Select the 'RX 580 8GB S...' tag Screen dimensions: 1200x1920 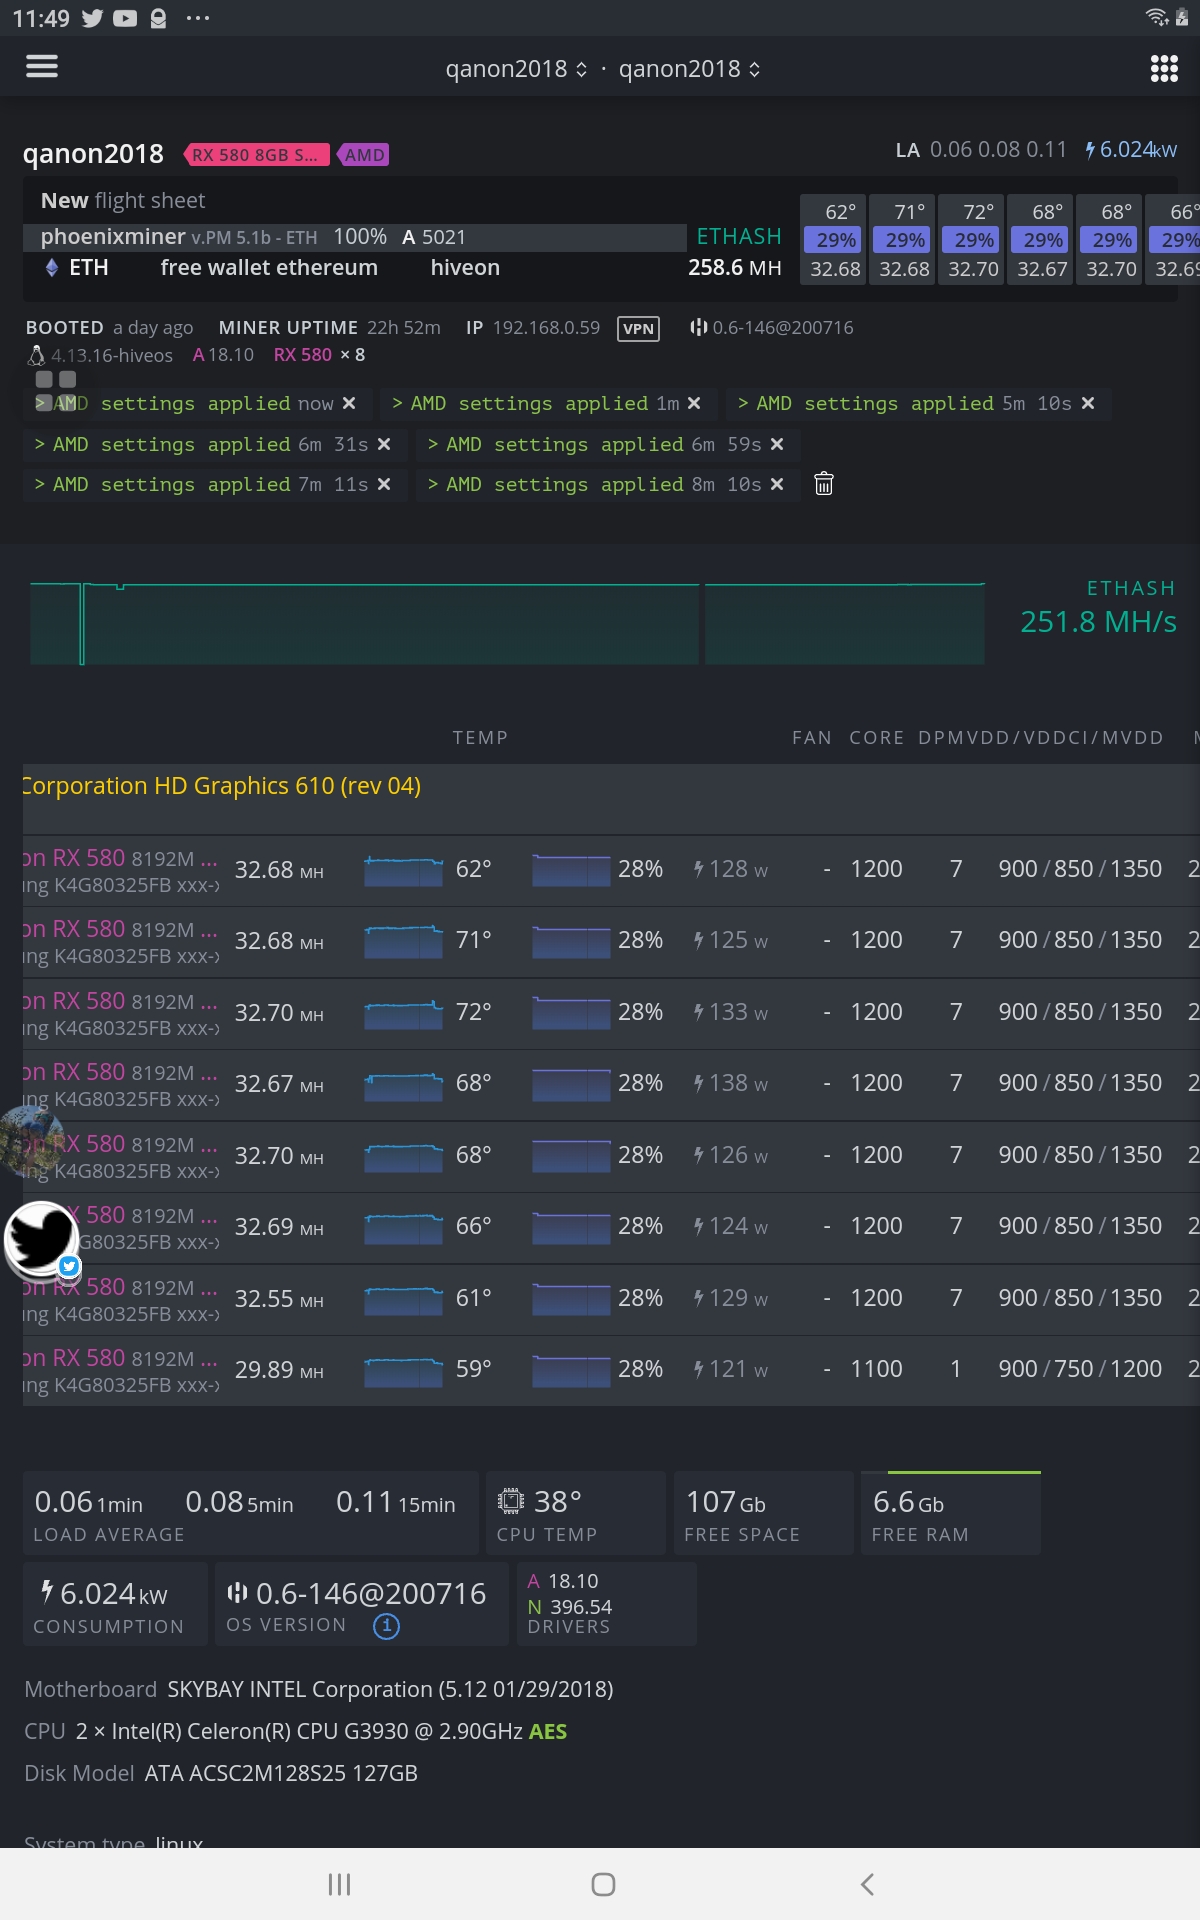click(x=256, y=155)
